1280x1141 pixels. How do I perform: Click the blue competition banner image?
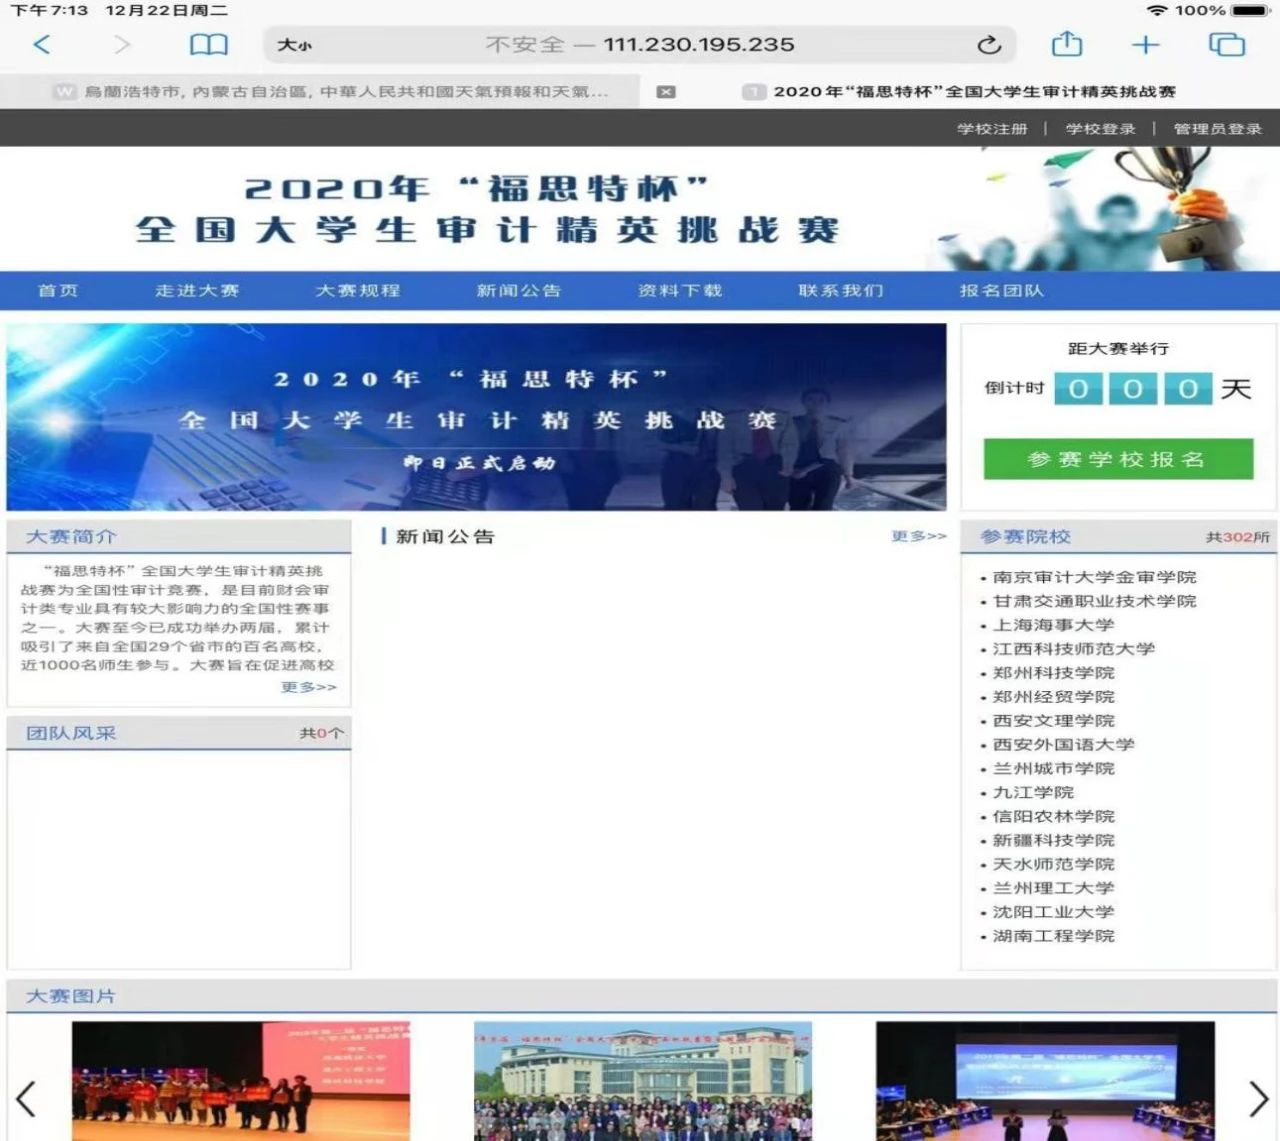coord(476,417)
